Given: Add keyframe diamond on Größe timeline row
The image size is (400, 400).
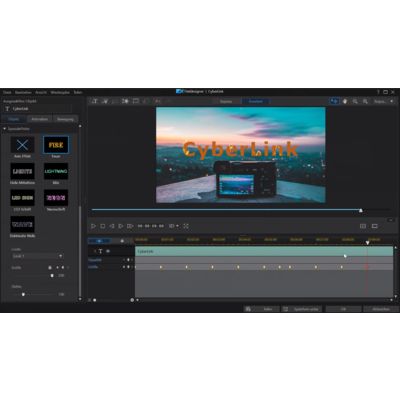Looking at the screenshot, I should (128, 267).
